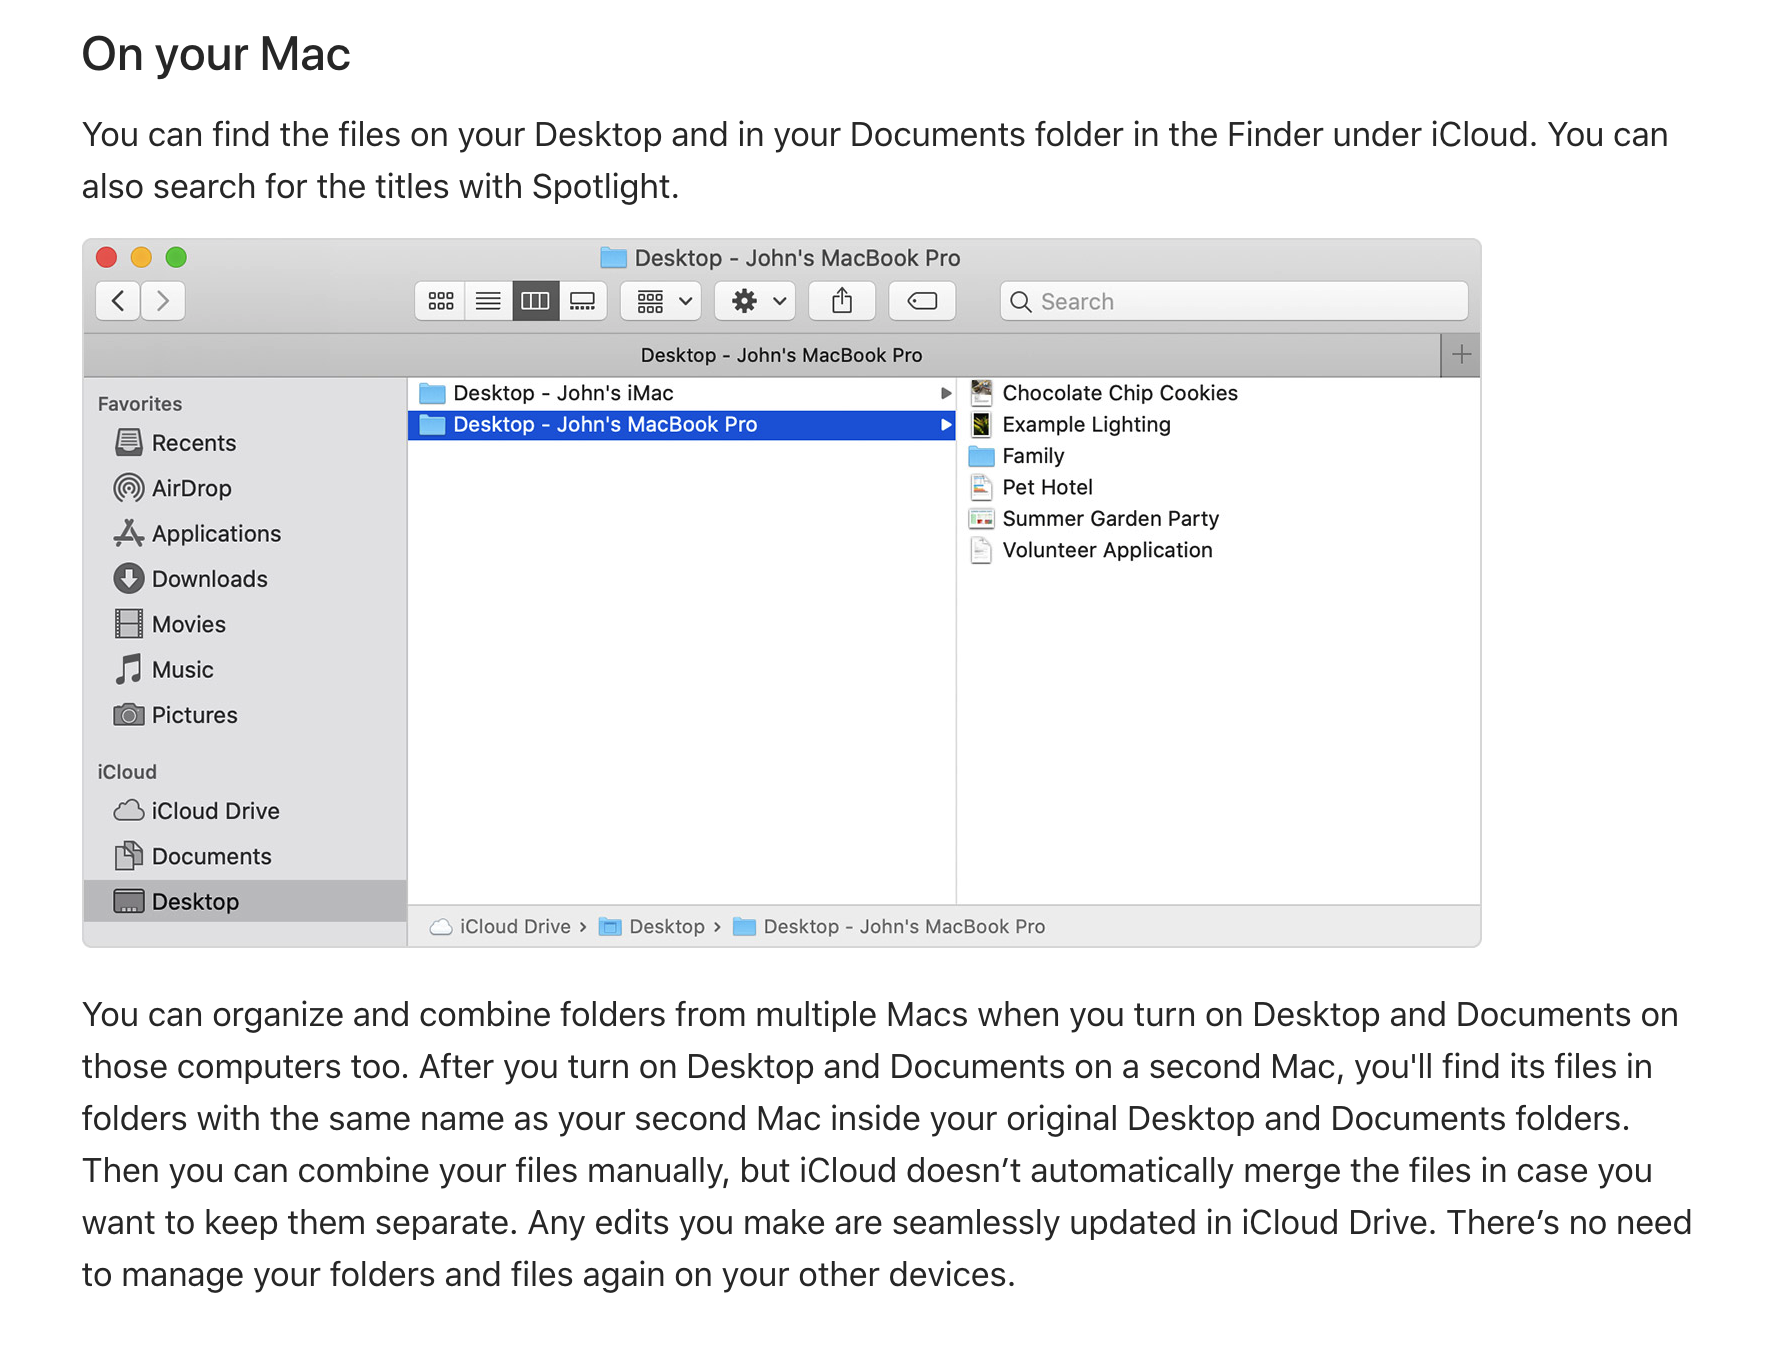Open Pictures in the sidebar

(176, 715)
